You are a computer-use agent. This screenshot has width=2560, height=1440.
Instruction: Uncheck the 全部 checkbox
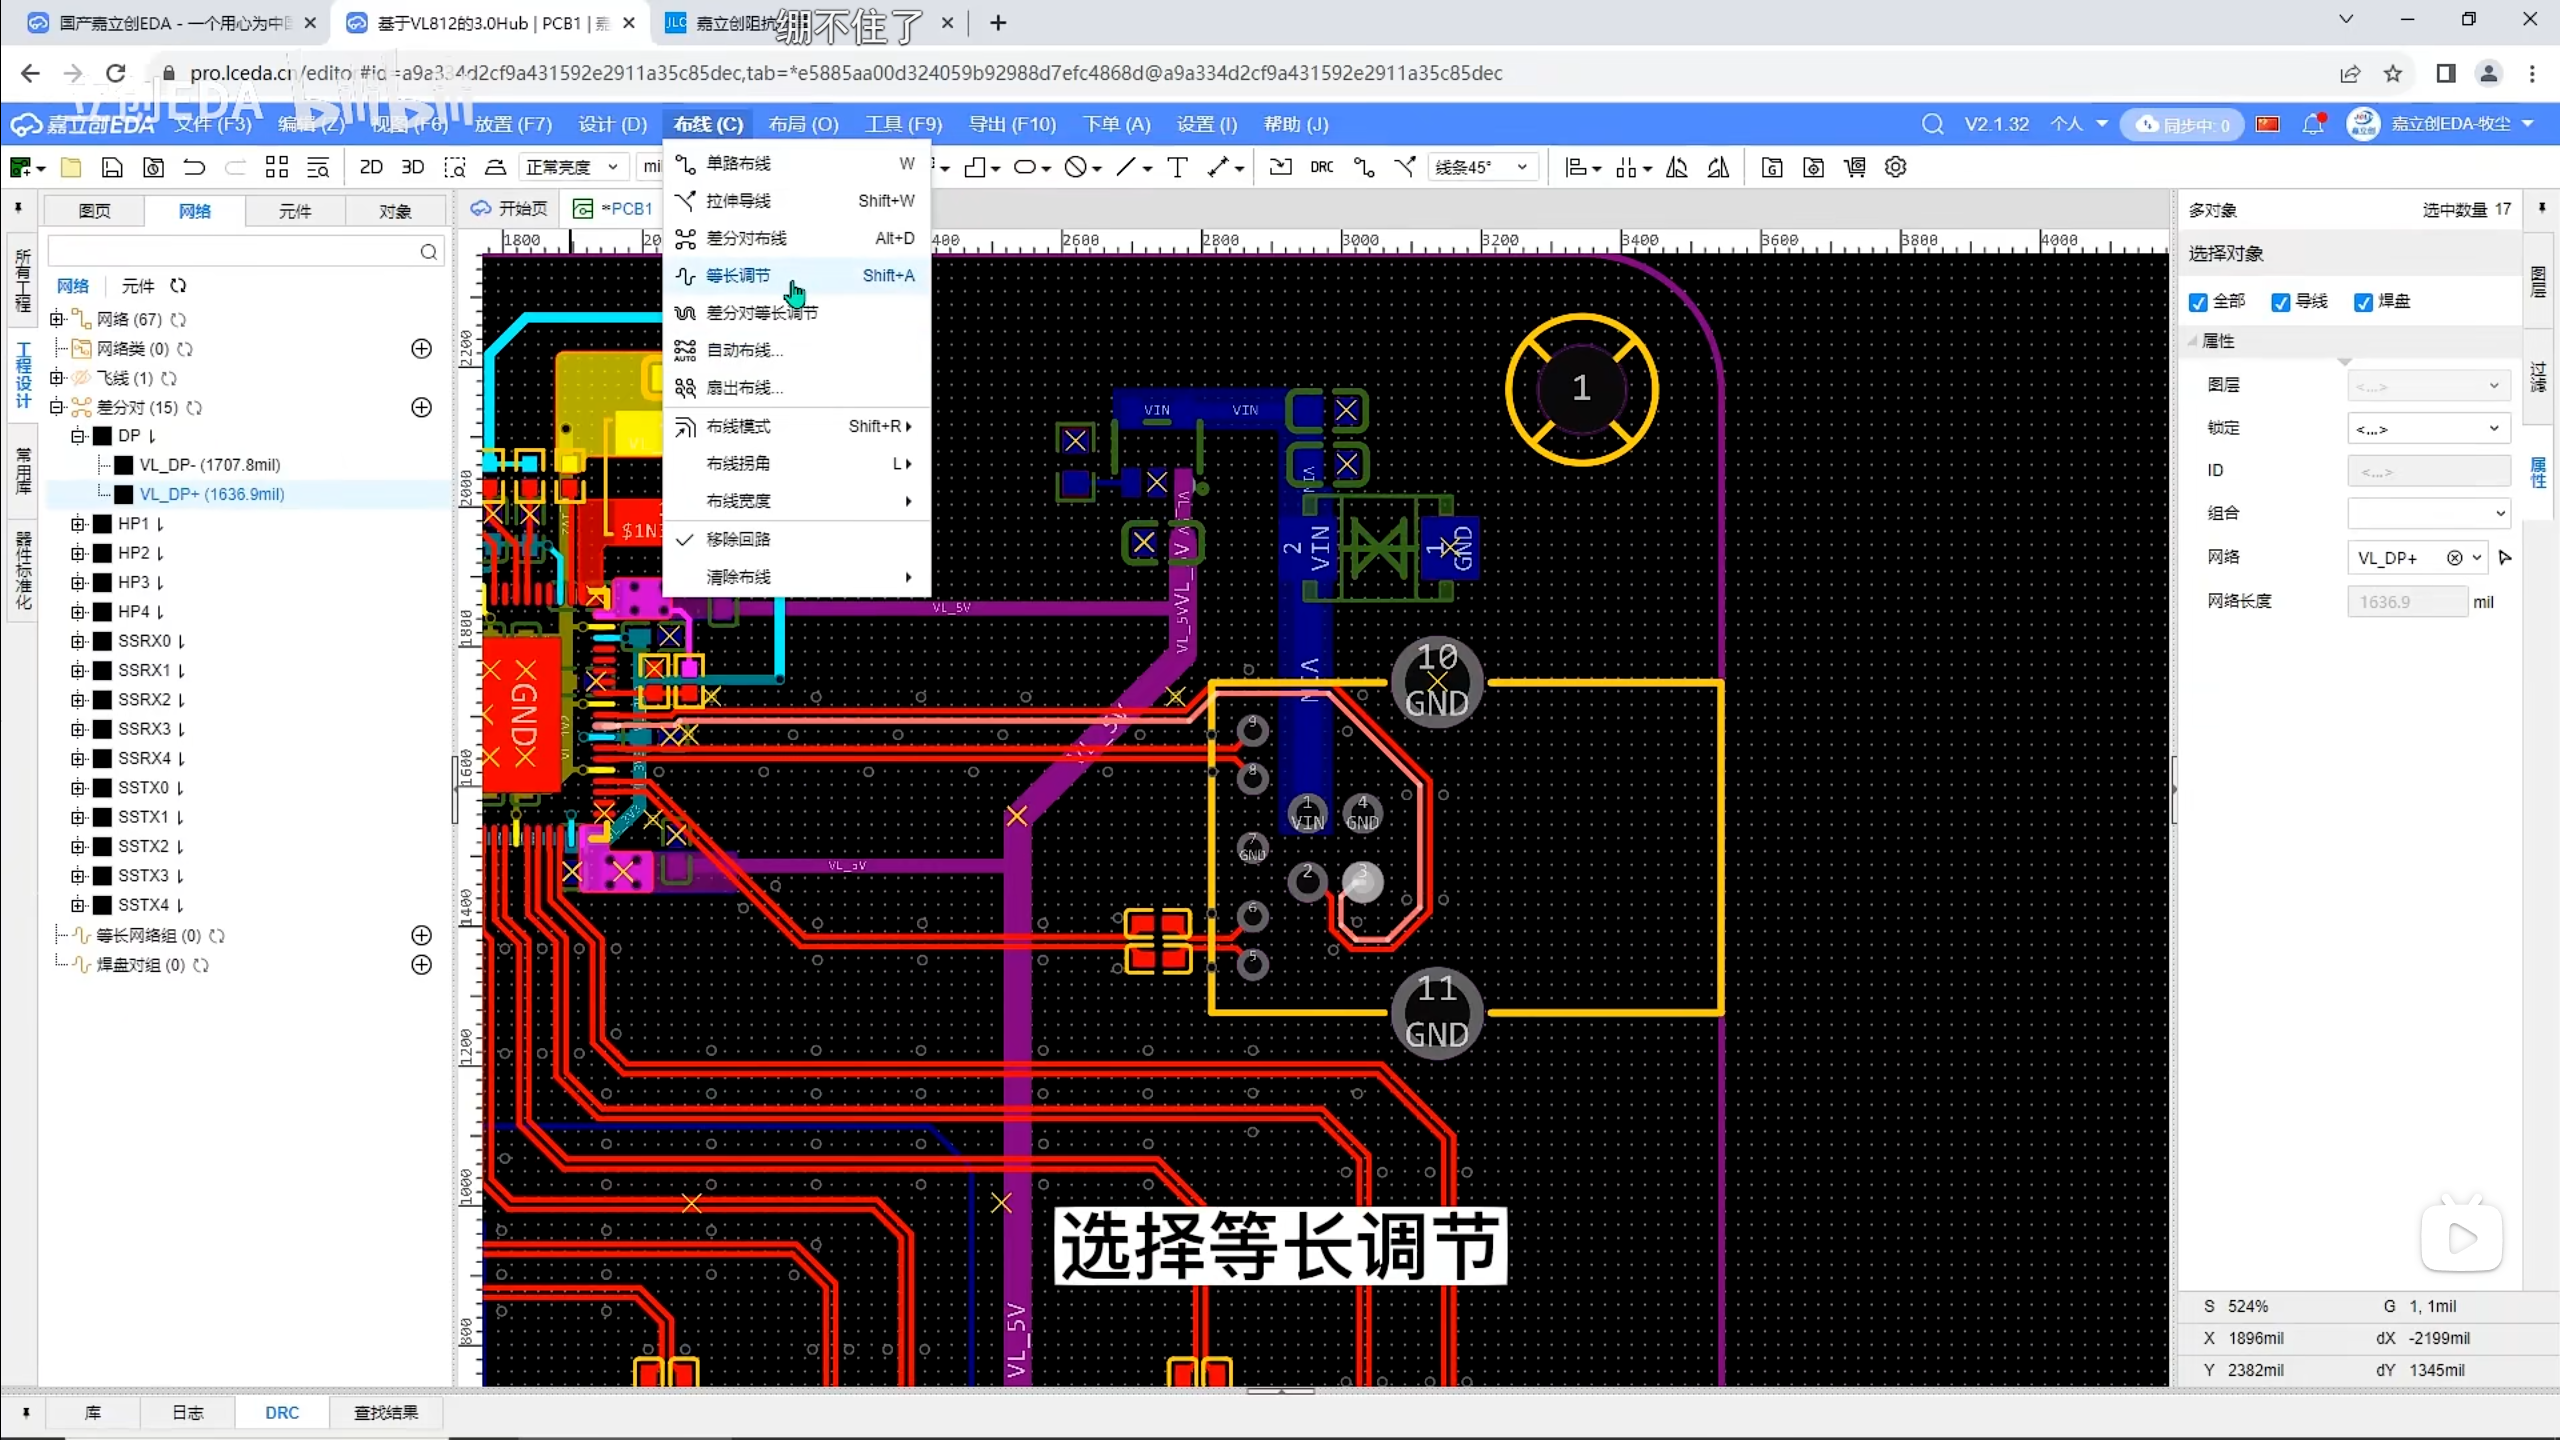pyautogui.click(x=2198, y=302)
